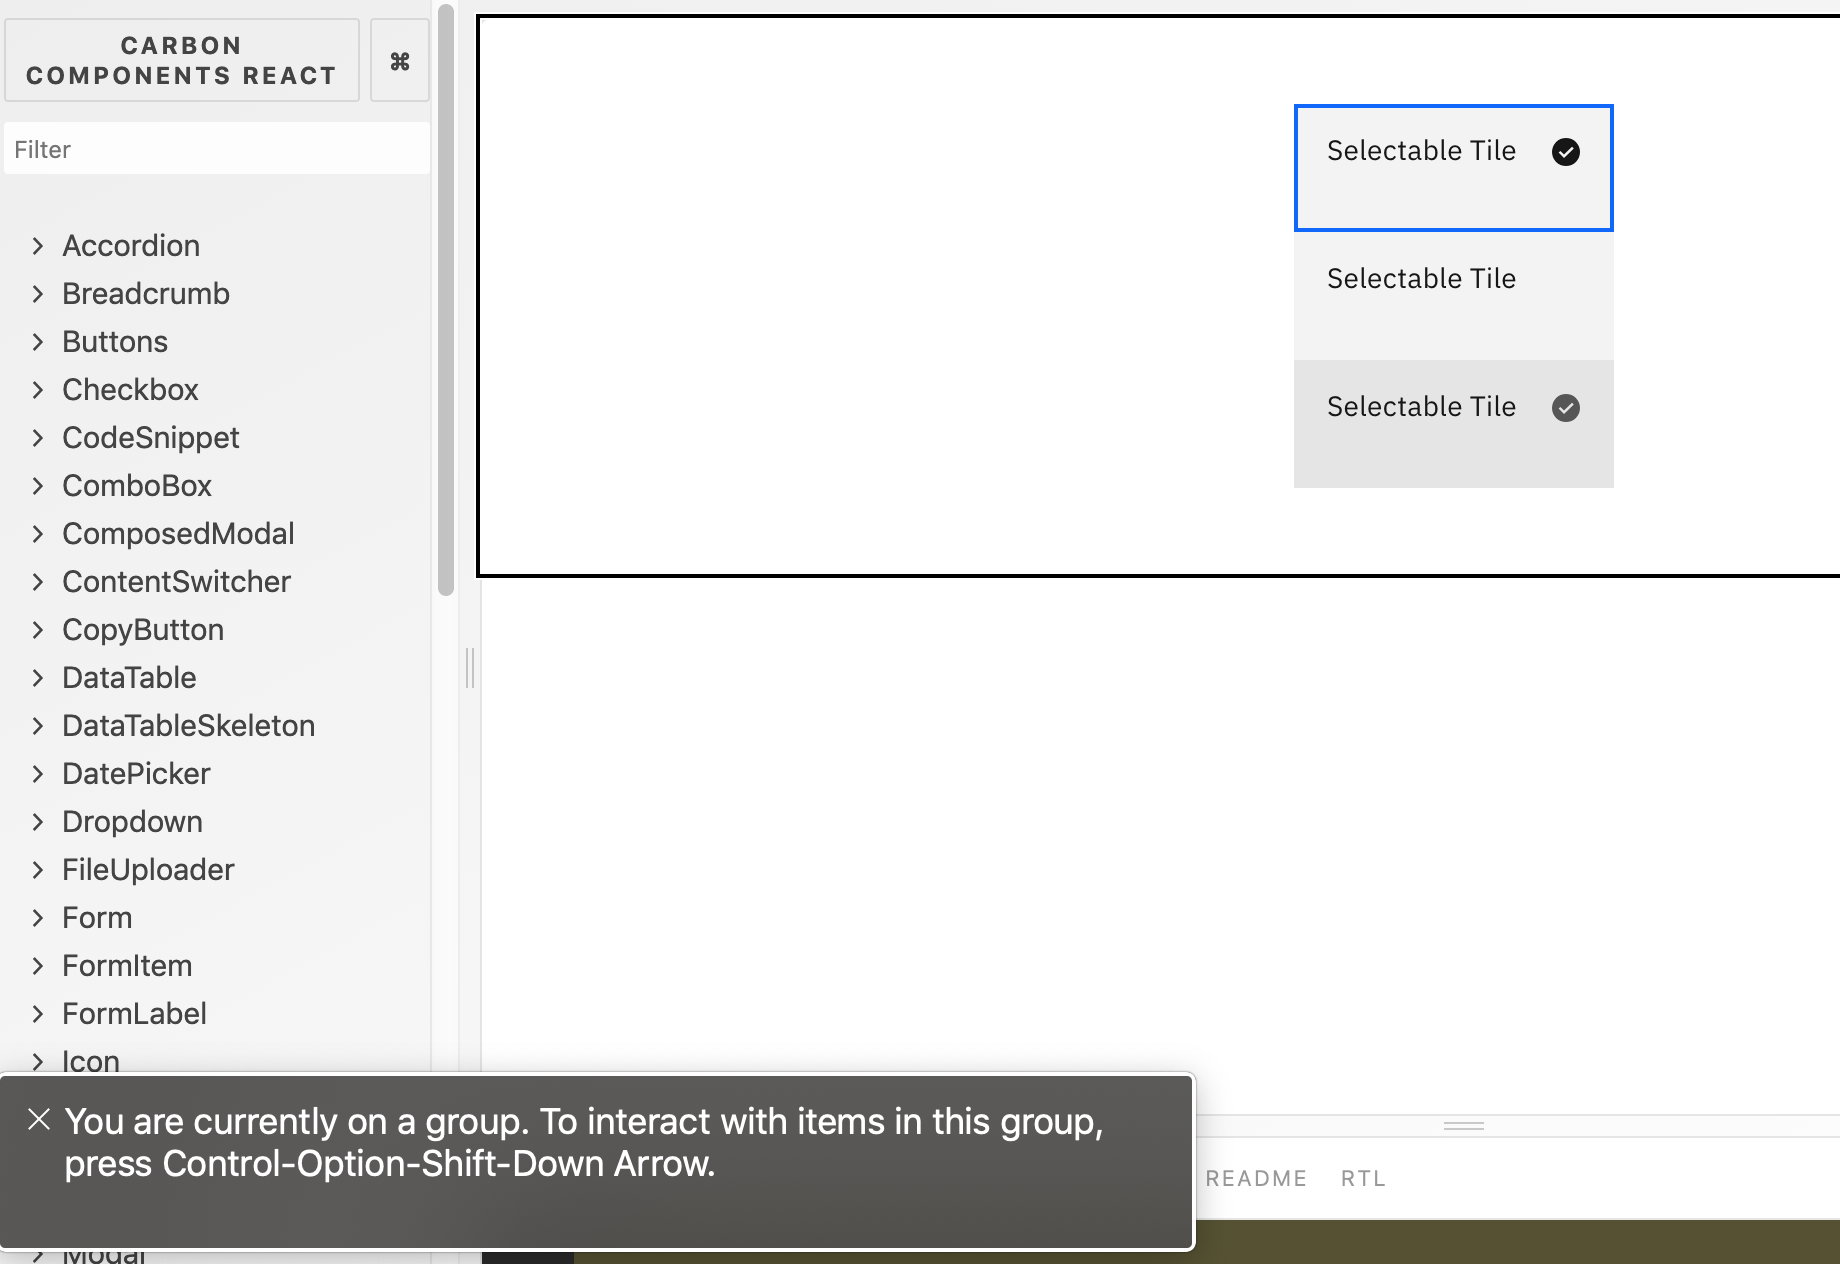Expand the Buttons chevron
1840x1264 pixels.
tap(37, 342)
